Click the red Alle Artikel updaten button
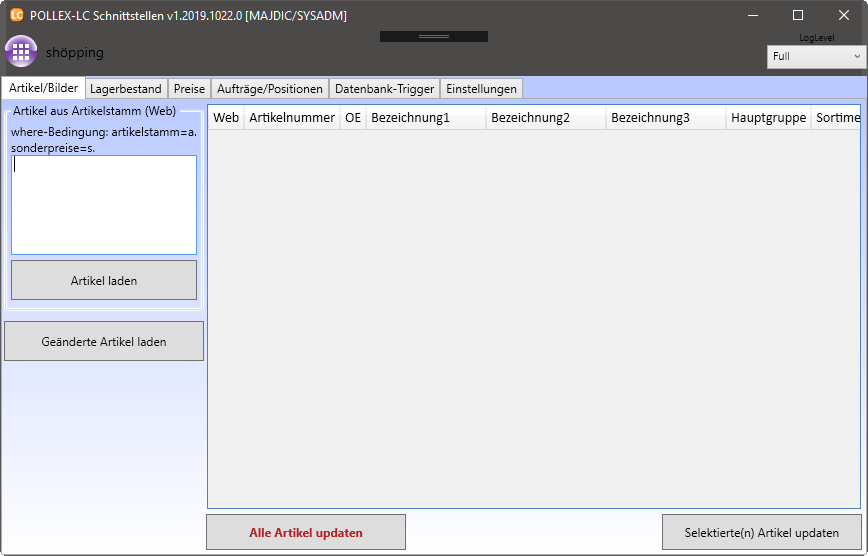Viewport: 868px width, 556px height. [x=306, y=532]
